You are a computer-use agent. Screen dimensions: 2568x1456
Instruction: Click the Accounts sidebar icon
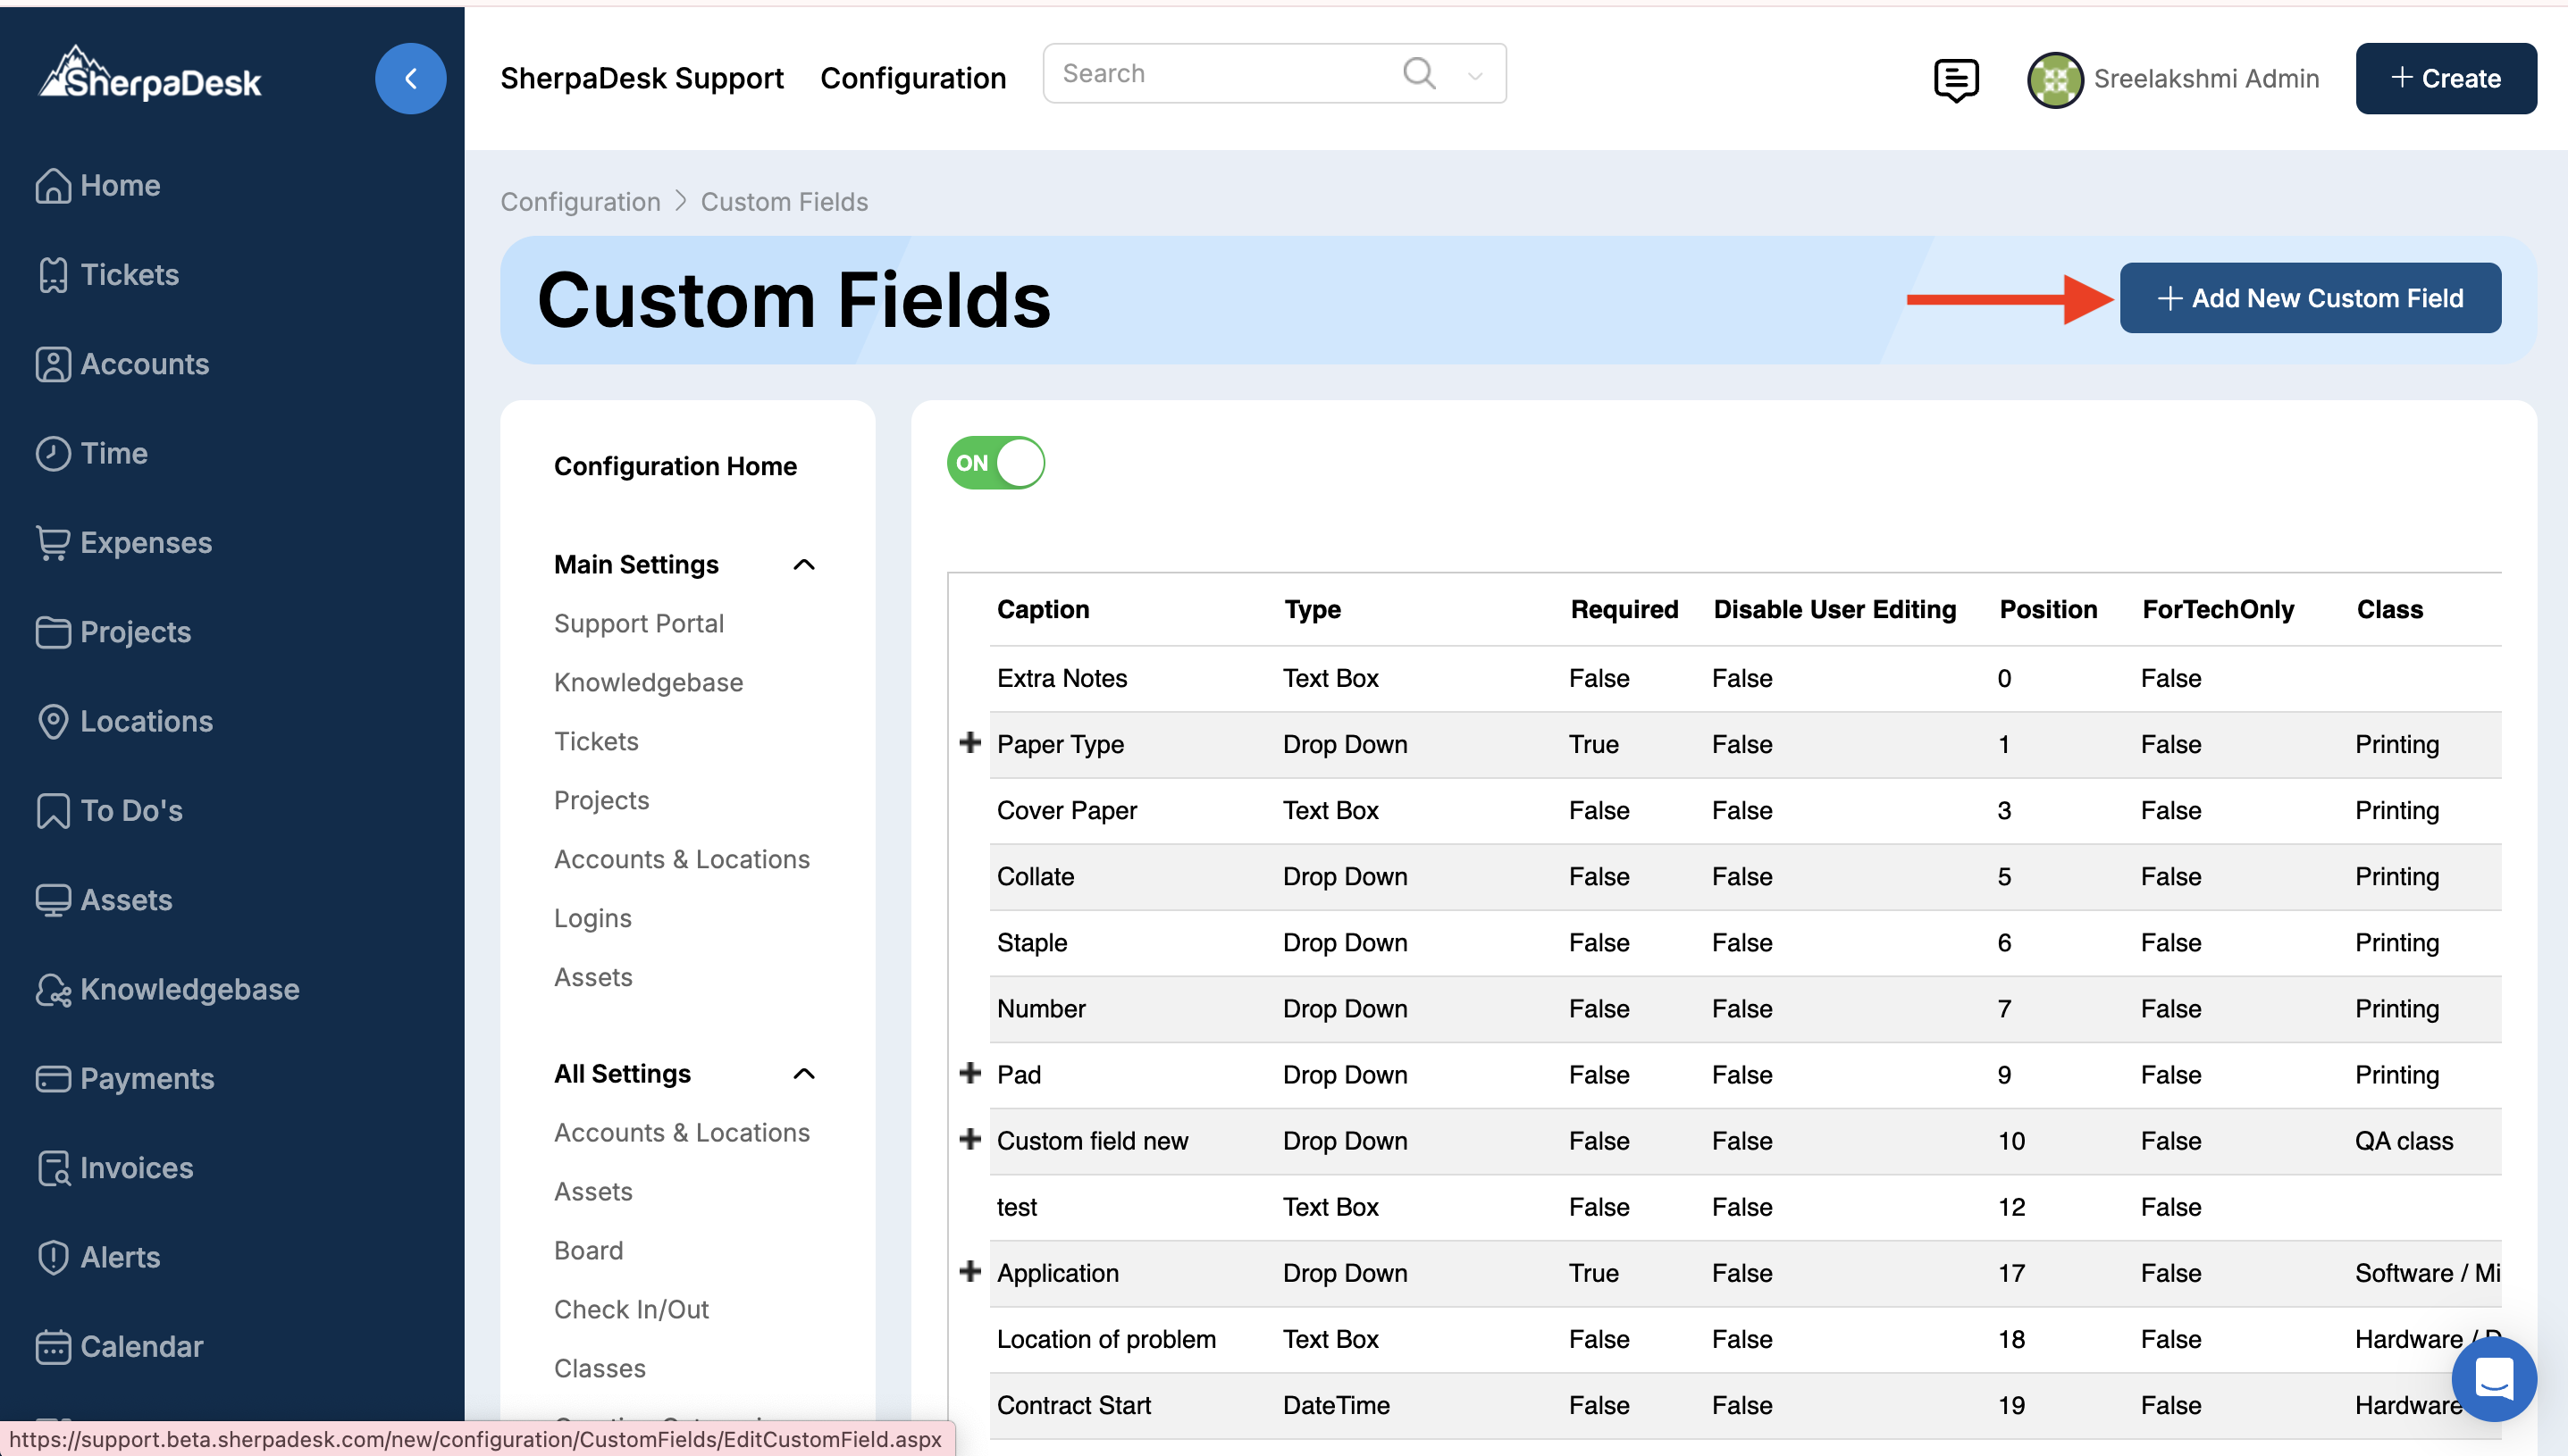coord(53,364)
